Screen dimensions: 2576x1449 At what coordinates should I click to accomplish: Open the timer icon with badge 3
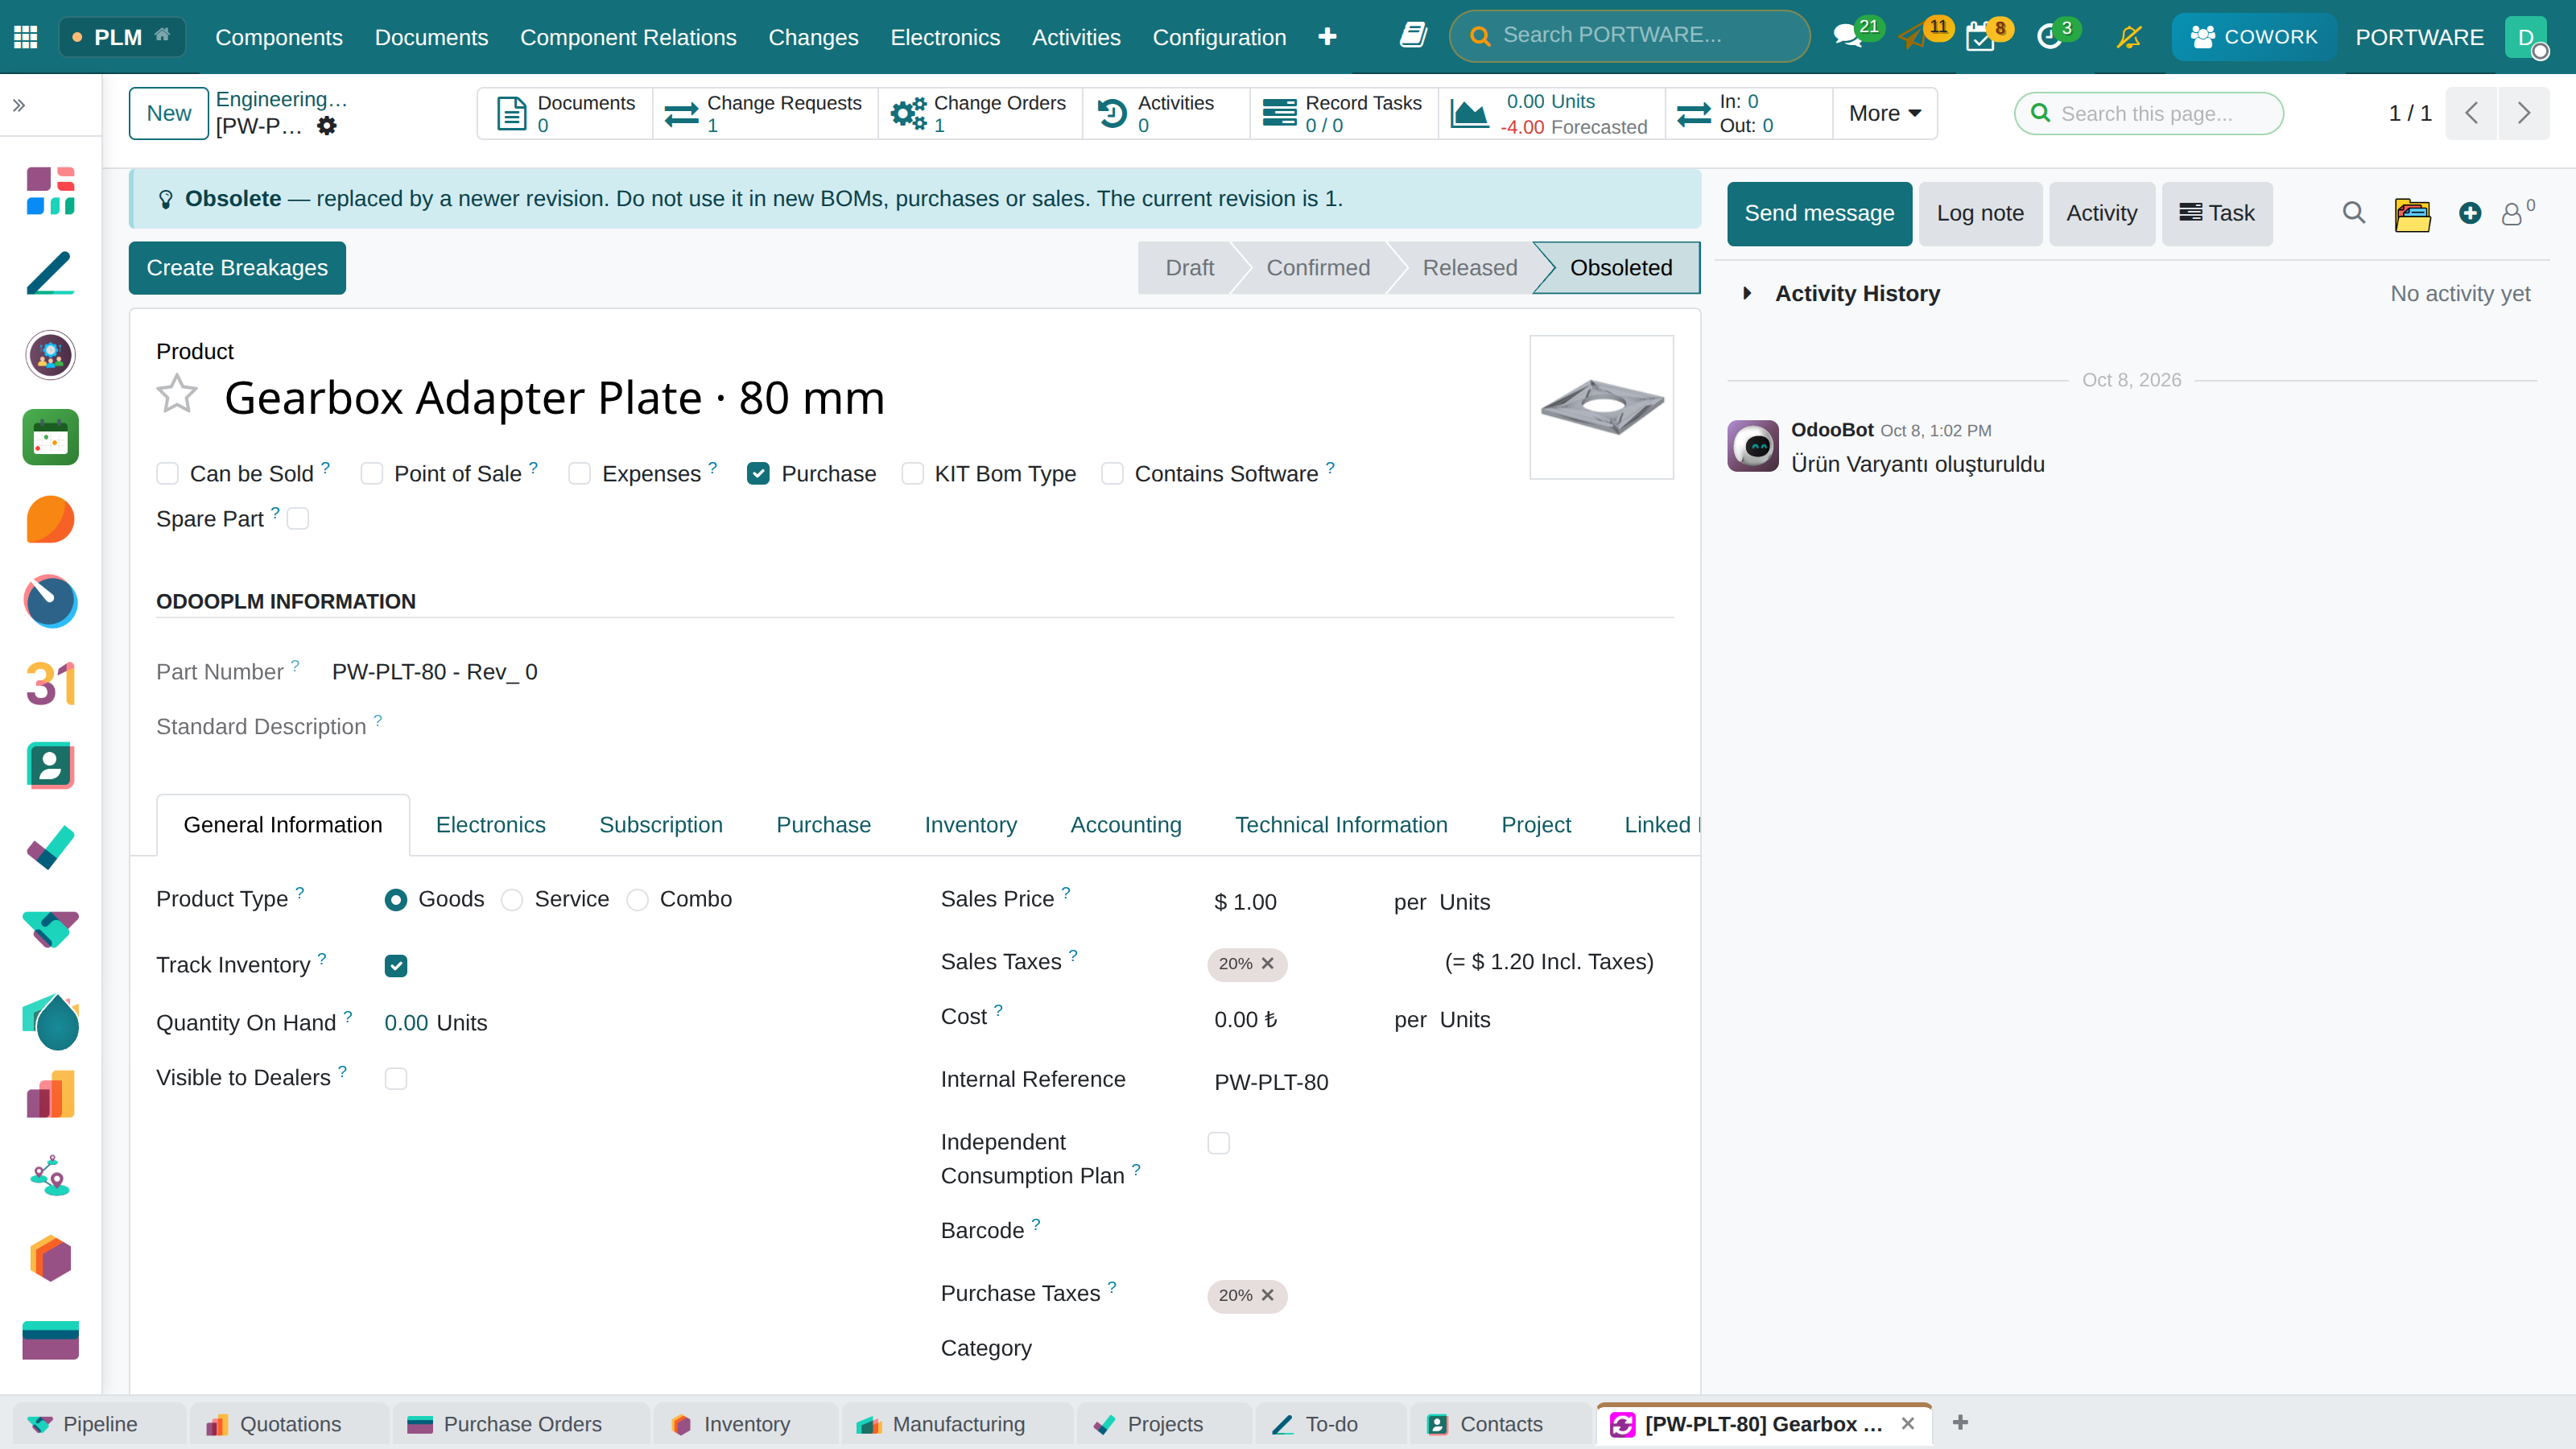(2050, 37)
